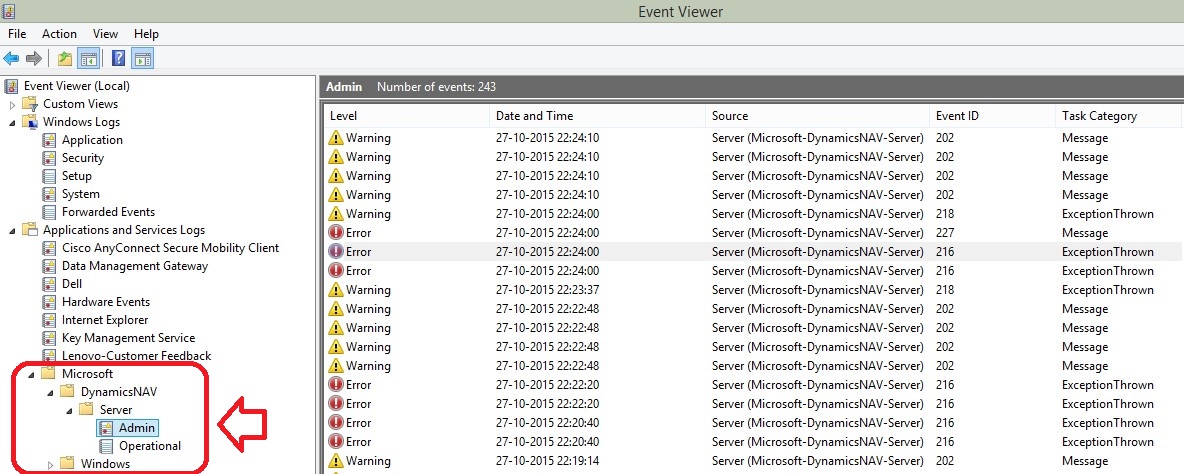Sort events by Event ID column header
This screenshot has height=474, width=1184.
(x=957, y=116)
